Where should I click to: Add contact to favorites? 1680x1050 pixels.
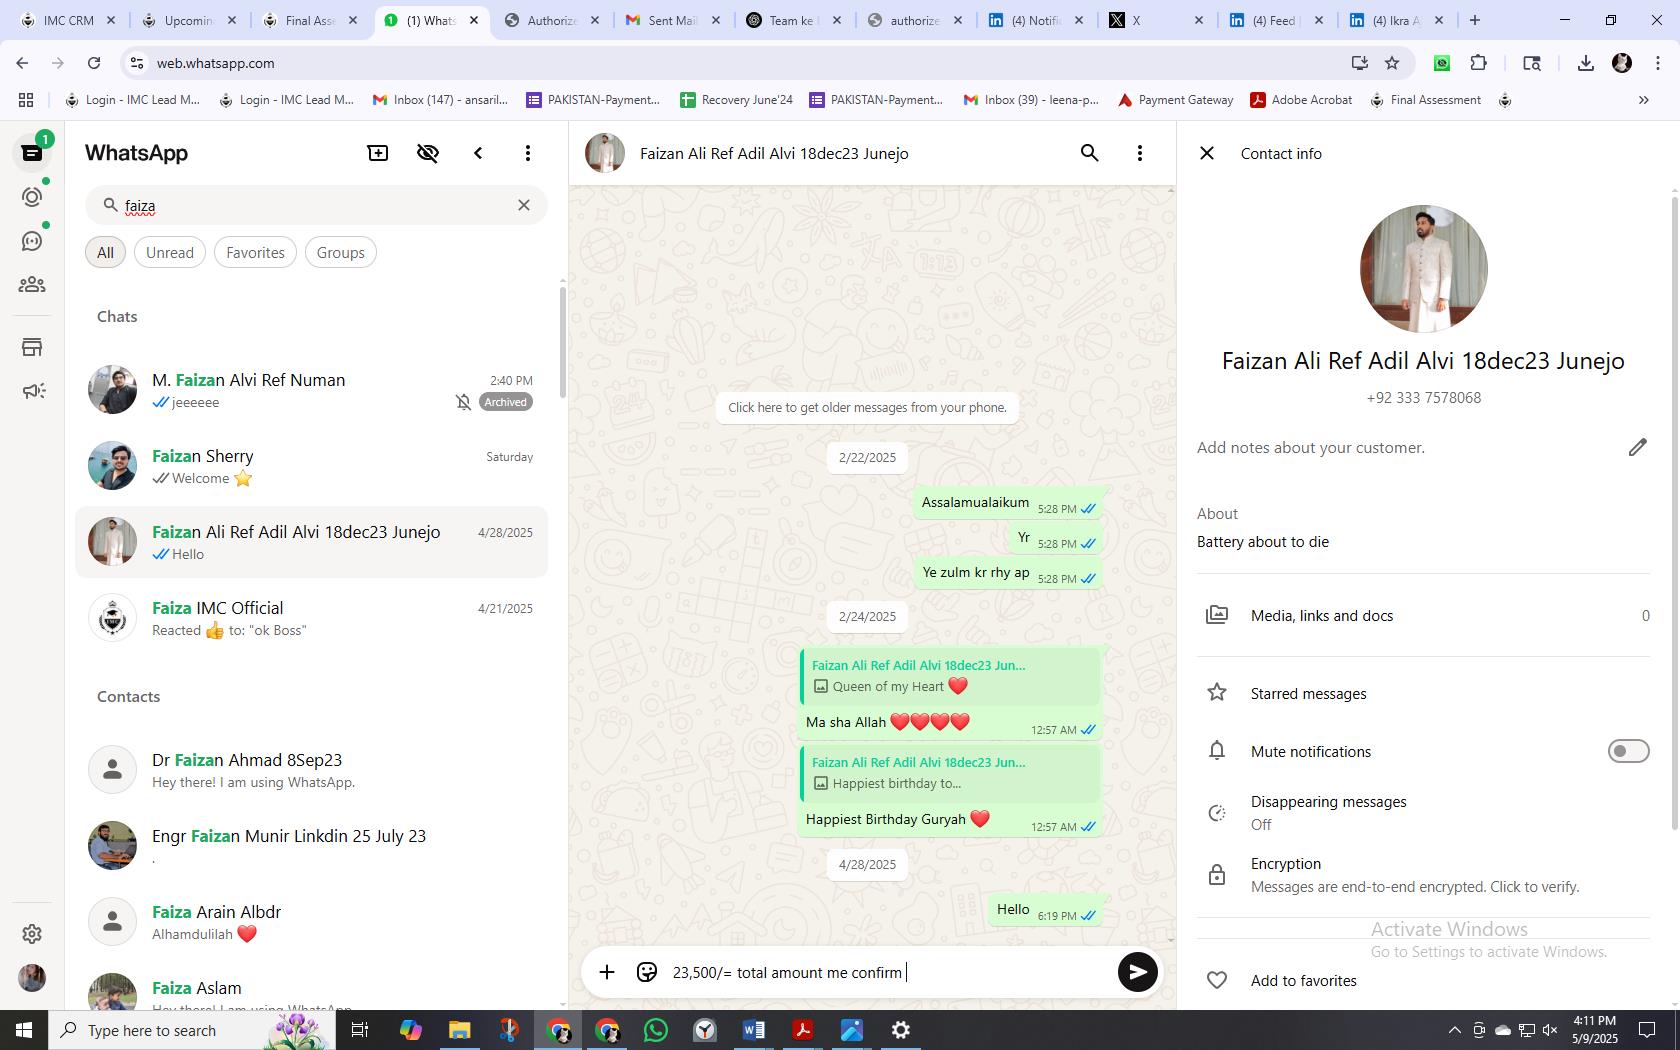pos(1423,981)
